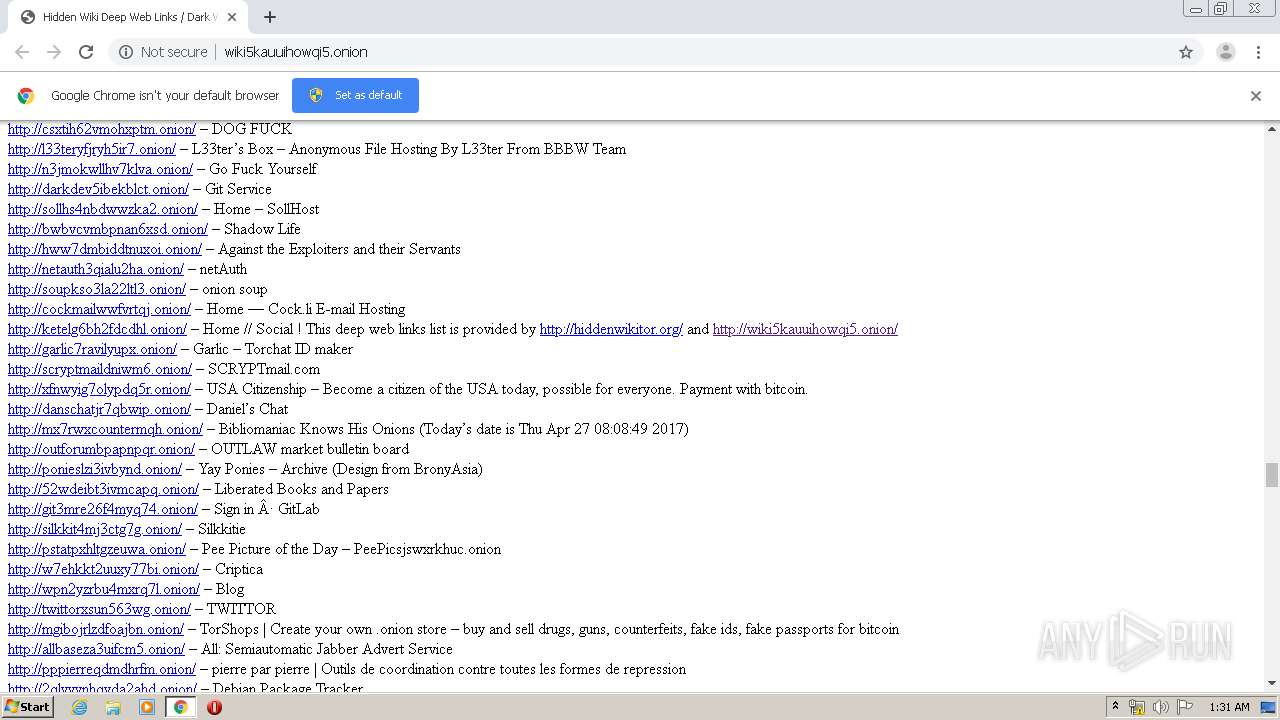Follow the hiddenwikitor.org link
The width and height of the screenshot is (1280, 720).
click(611, 329)
